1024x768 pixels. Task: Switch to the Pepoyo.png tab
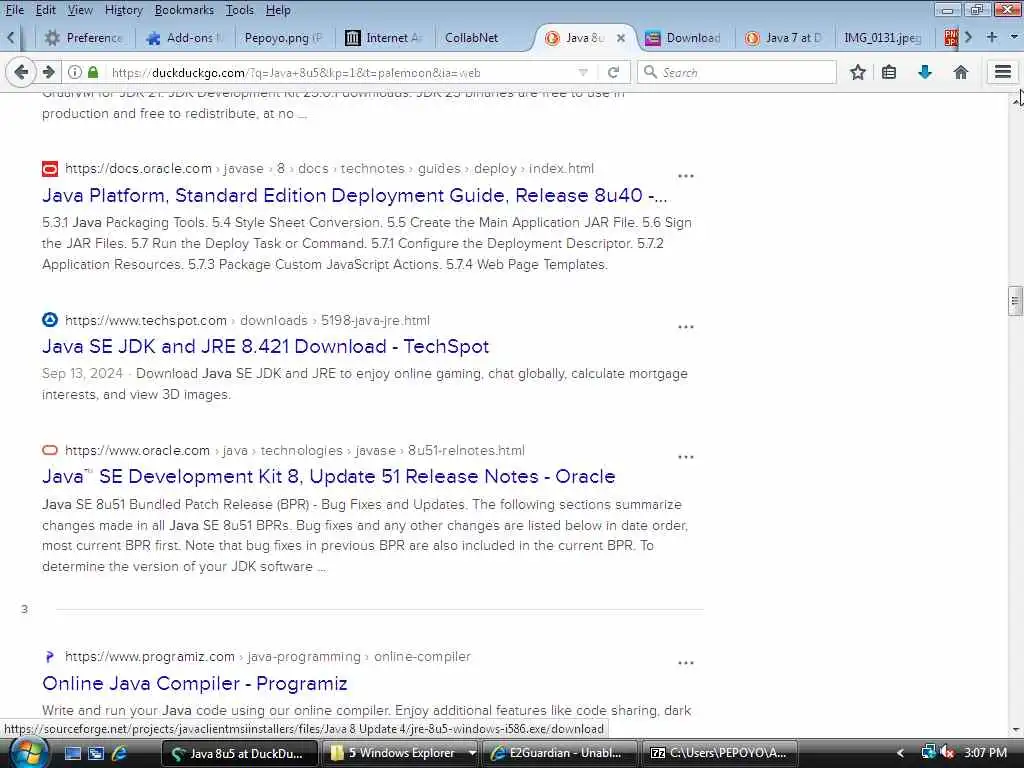pos(283,38)
